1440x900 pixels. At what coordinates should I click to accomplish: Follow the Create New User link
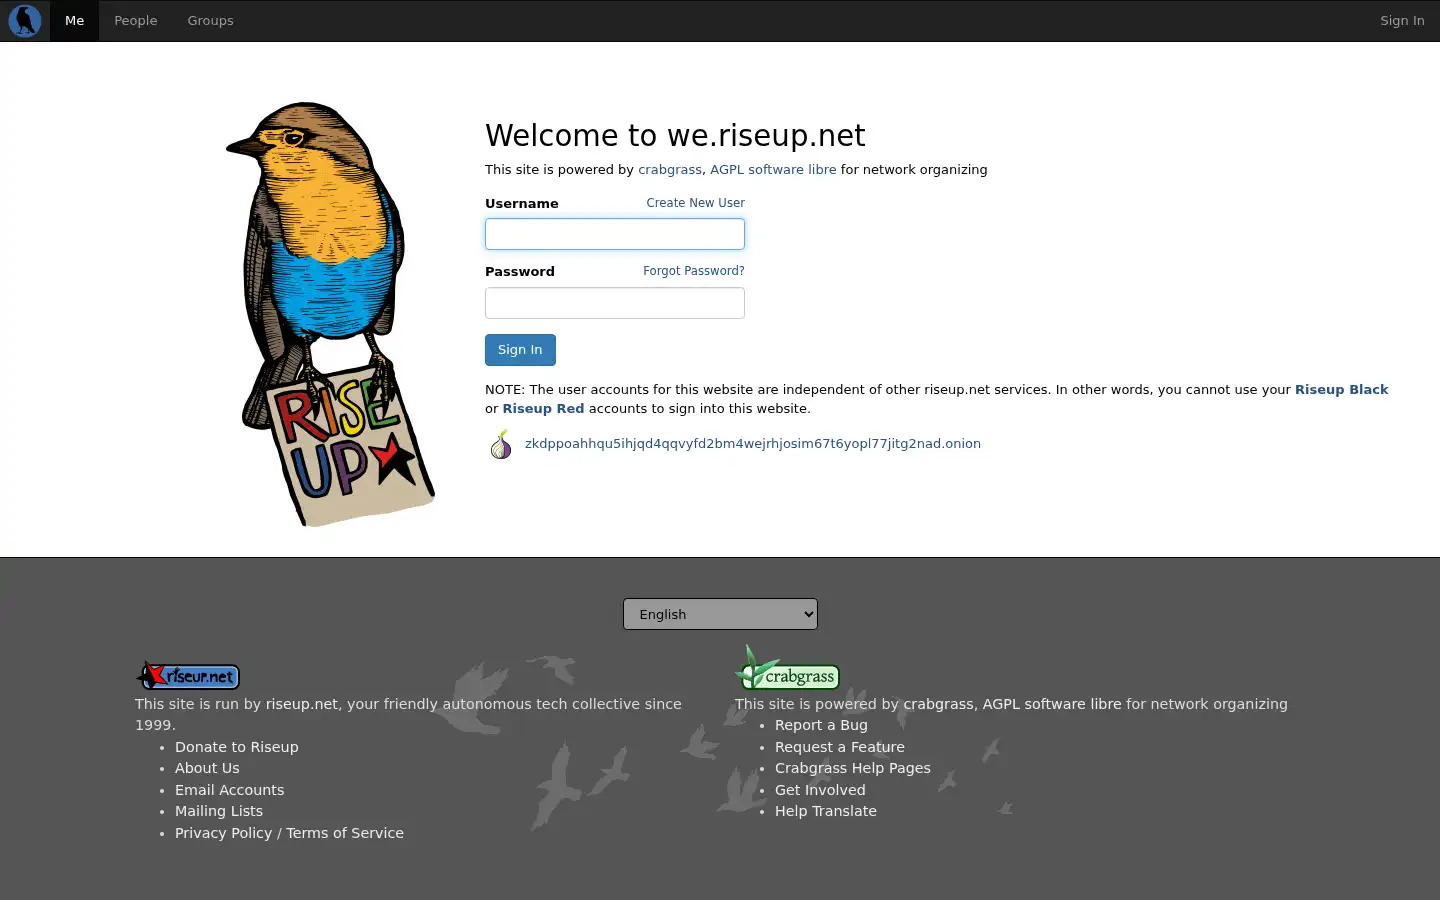coord(695,203)
